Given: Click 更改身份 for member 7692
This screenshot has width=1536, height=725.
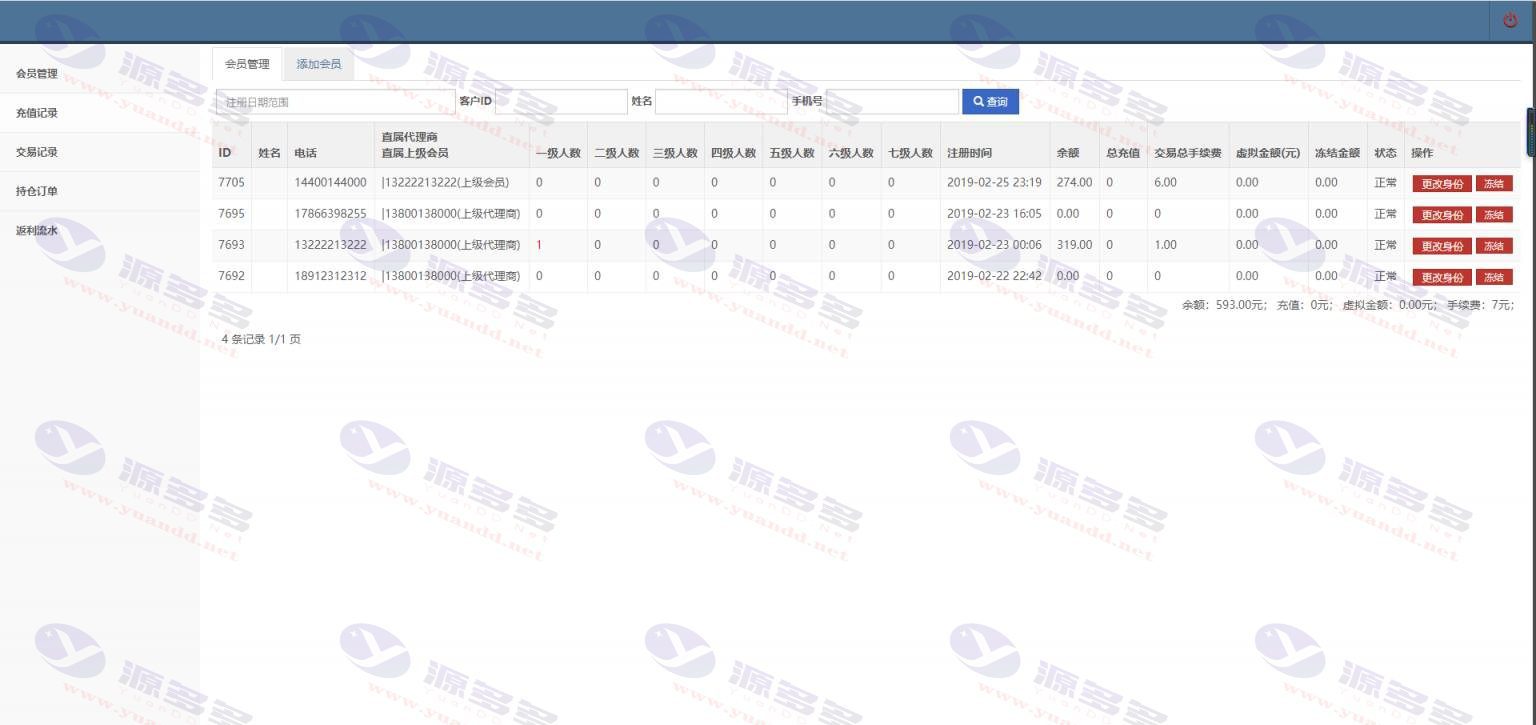Looking at the screenshot, I should pos(1442,277).
